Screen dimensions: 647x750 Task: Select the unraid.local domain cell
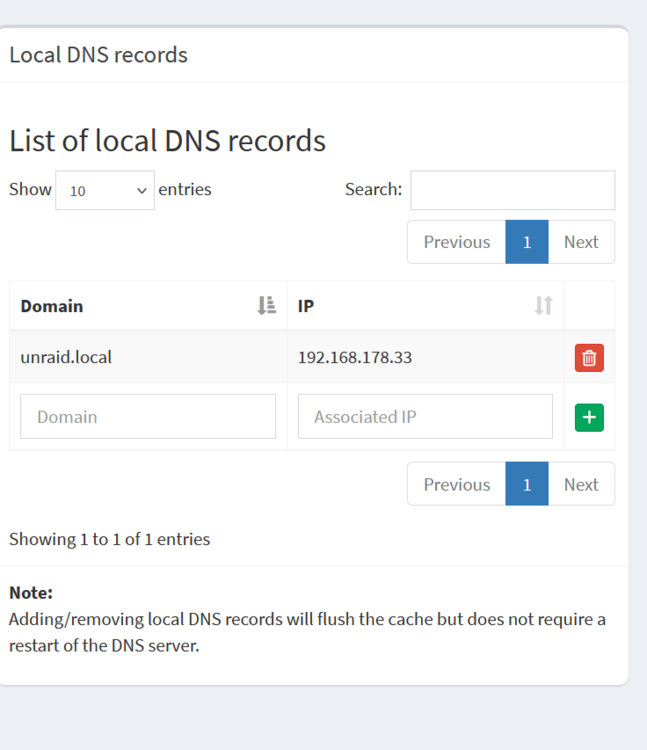(x=148, y=357)
